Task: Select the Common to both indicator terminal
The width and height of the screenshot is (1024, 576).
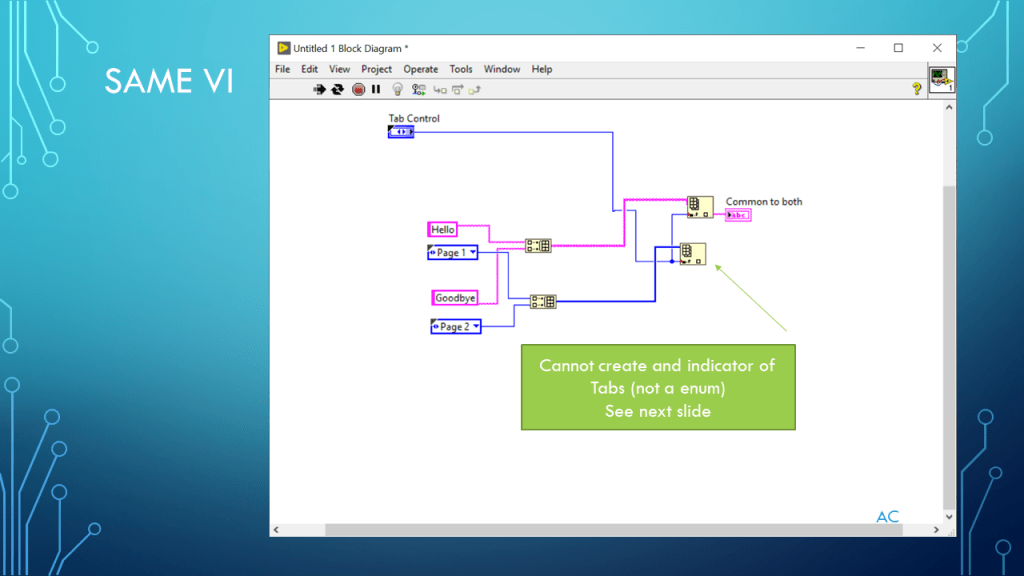Action: (x=738, y=215)
